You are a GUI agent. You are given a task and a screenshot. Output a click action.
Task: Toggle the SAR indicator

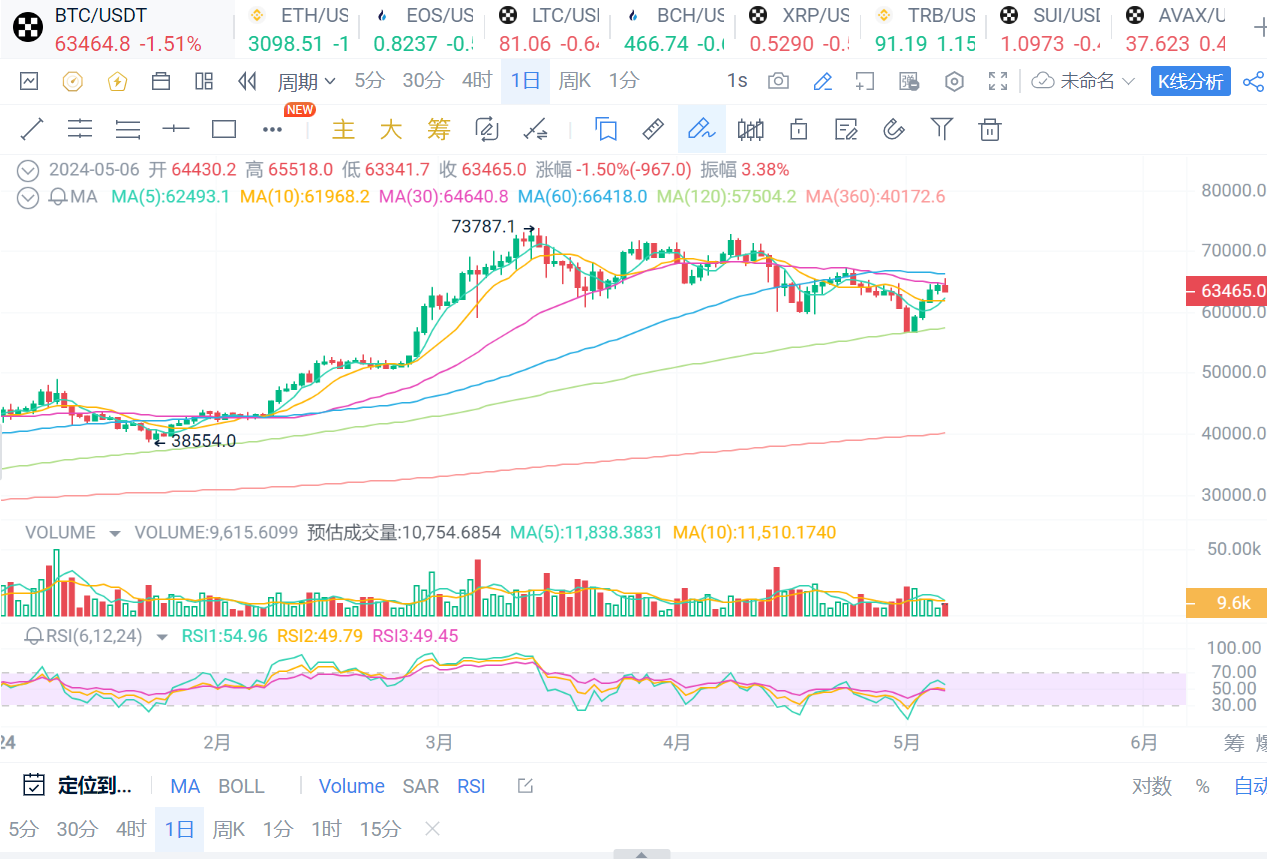tap(420, 786)
